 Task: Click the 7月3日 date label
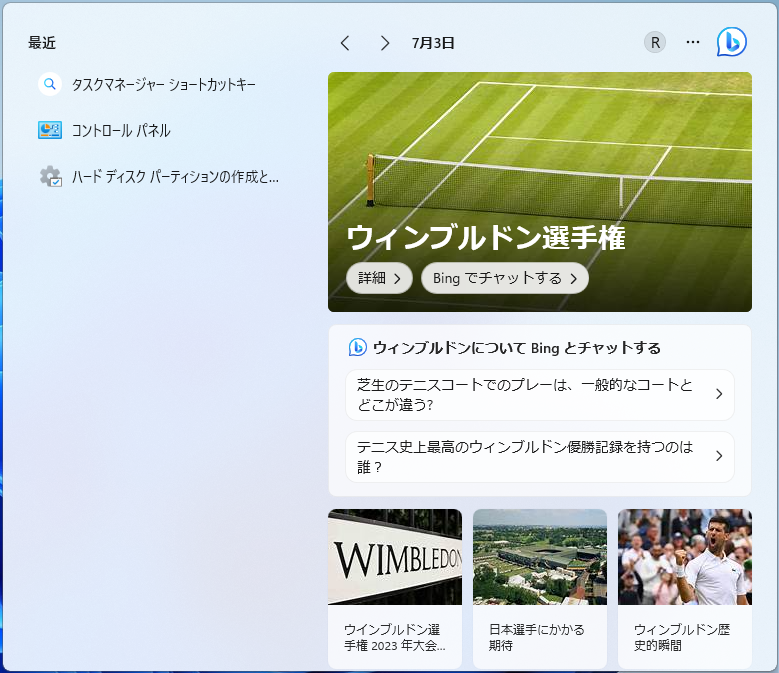433,43
